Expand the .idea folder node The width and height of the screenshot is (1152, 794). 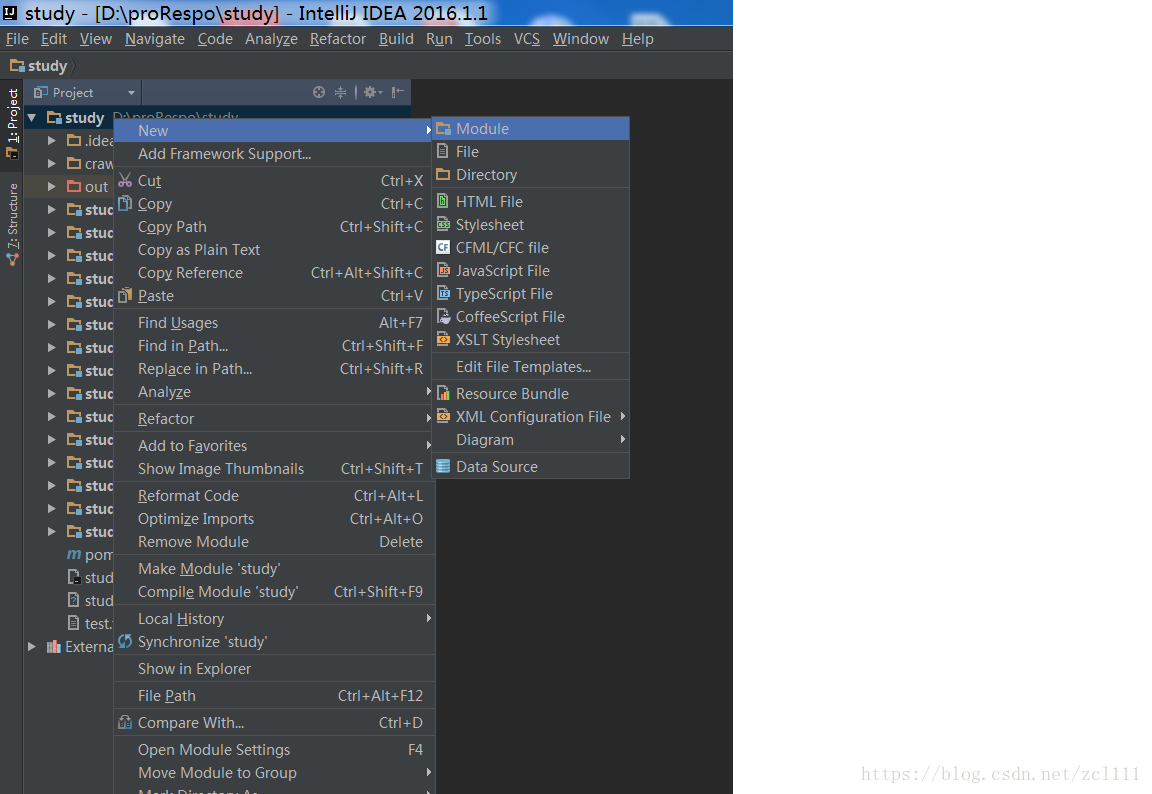pyautogui.click(x=51, y=140)
